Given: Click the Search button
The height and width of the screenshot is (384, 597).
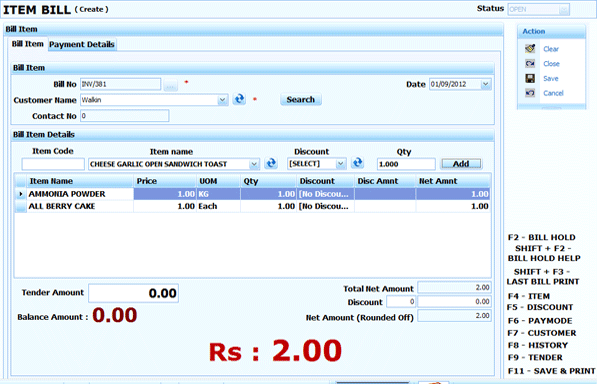Looking at the screenshot, I should tap(301, 100).
